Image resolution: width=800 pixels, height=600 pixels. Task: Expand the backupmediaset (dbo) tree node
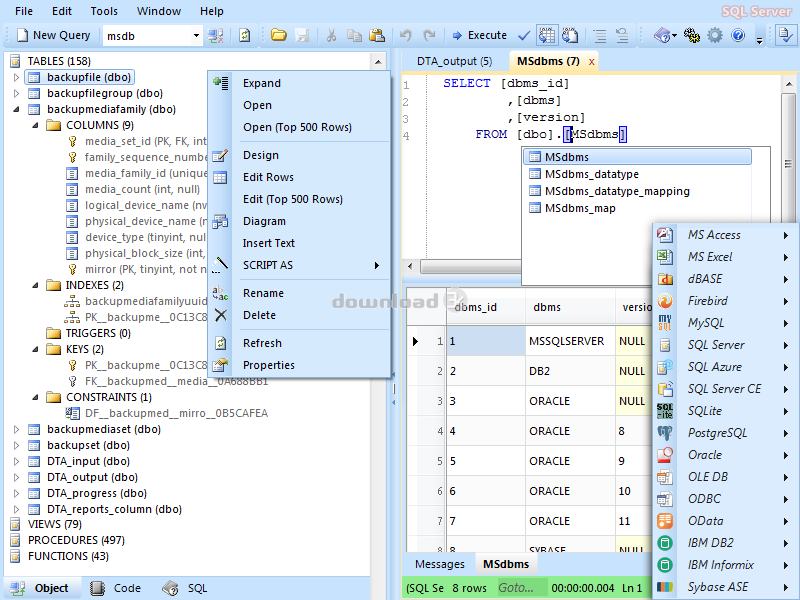point(16,429)
